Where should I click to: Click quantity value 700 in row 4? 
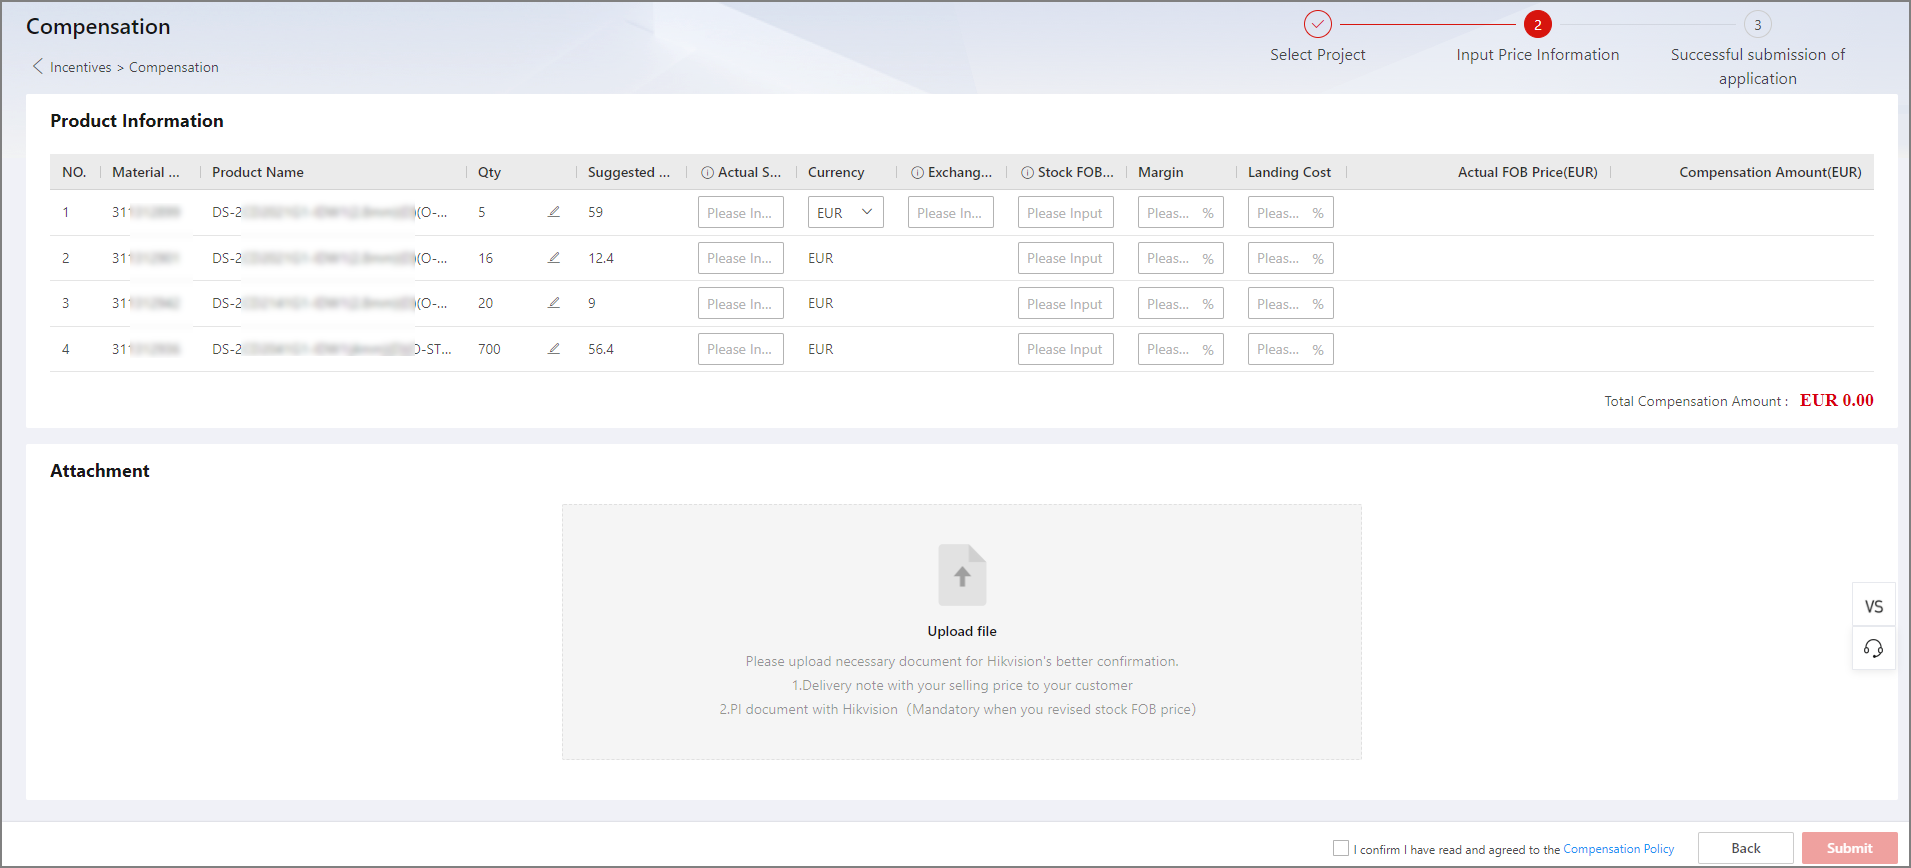coord(489,349)
